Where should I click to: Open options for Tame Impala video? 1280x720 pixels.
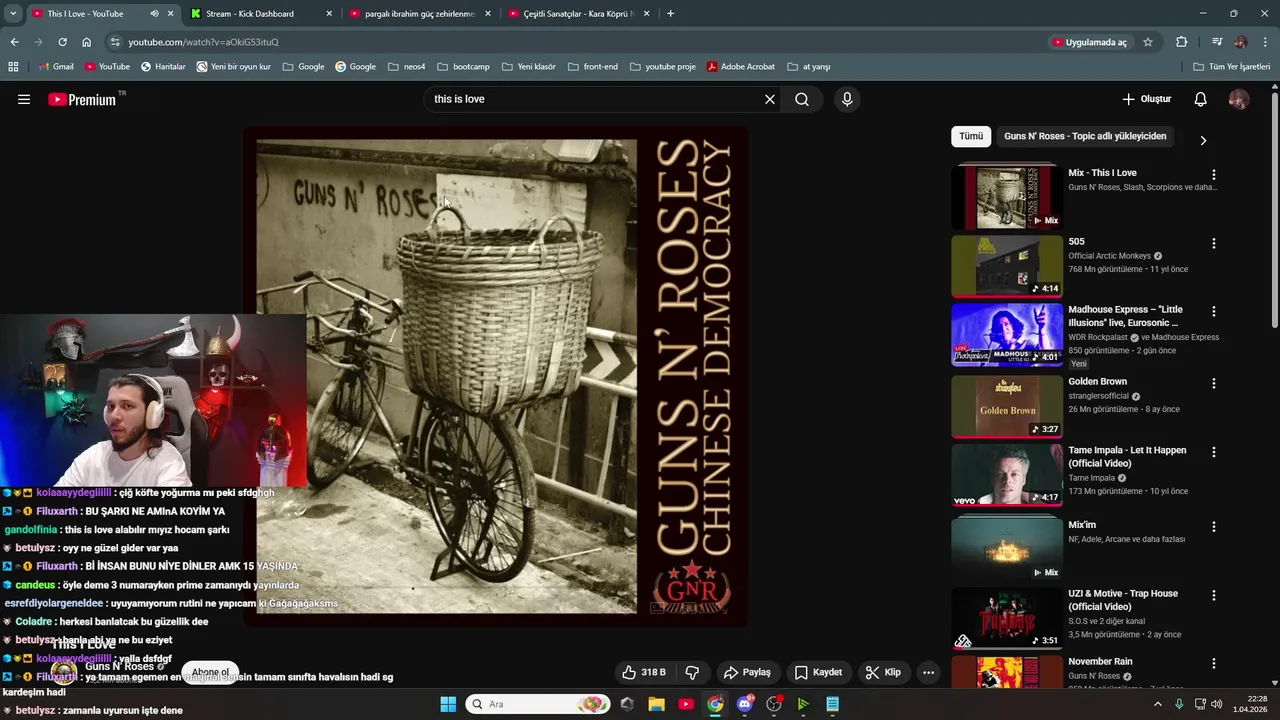[x=1214, y=452]
